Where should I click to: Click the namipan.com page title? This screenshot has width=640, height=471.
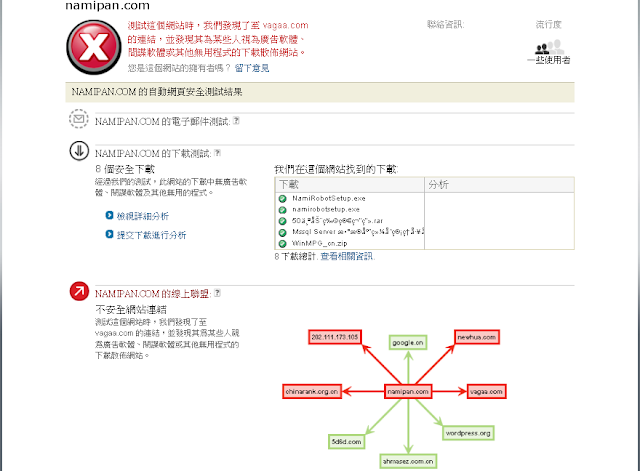(x=108, y=5)
